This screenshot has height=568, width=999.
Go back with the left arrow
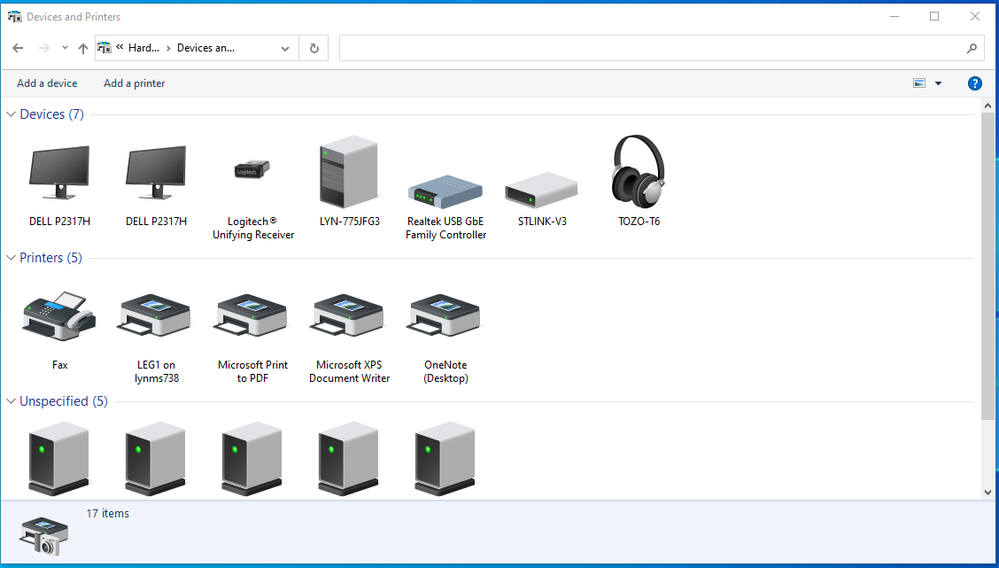pyautogui.click(x=18, y=48)
